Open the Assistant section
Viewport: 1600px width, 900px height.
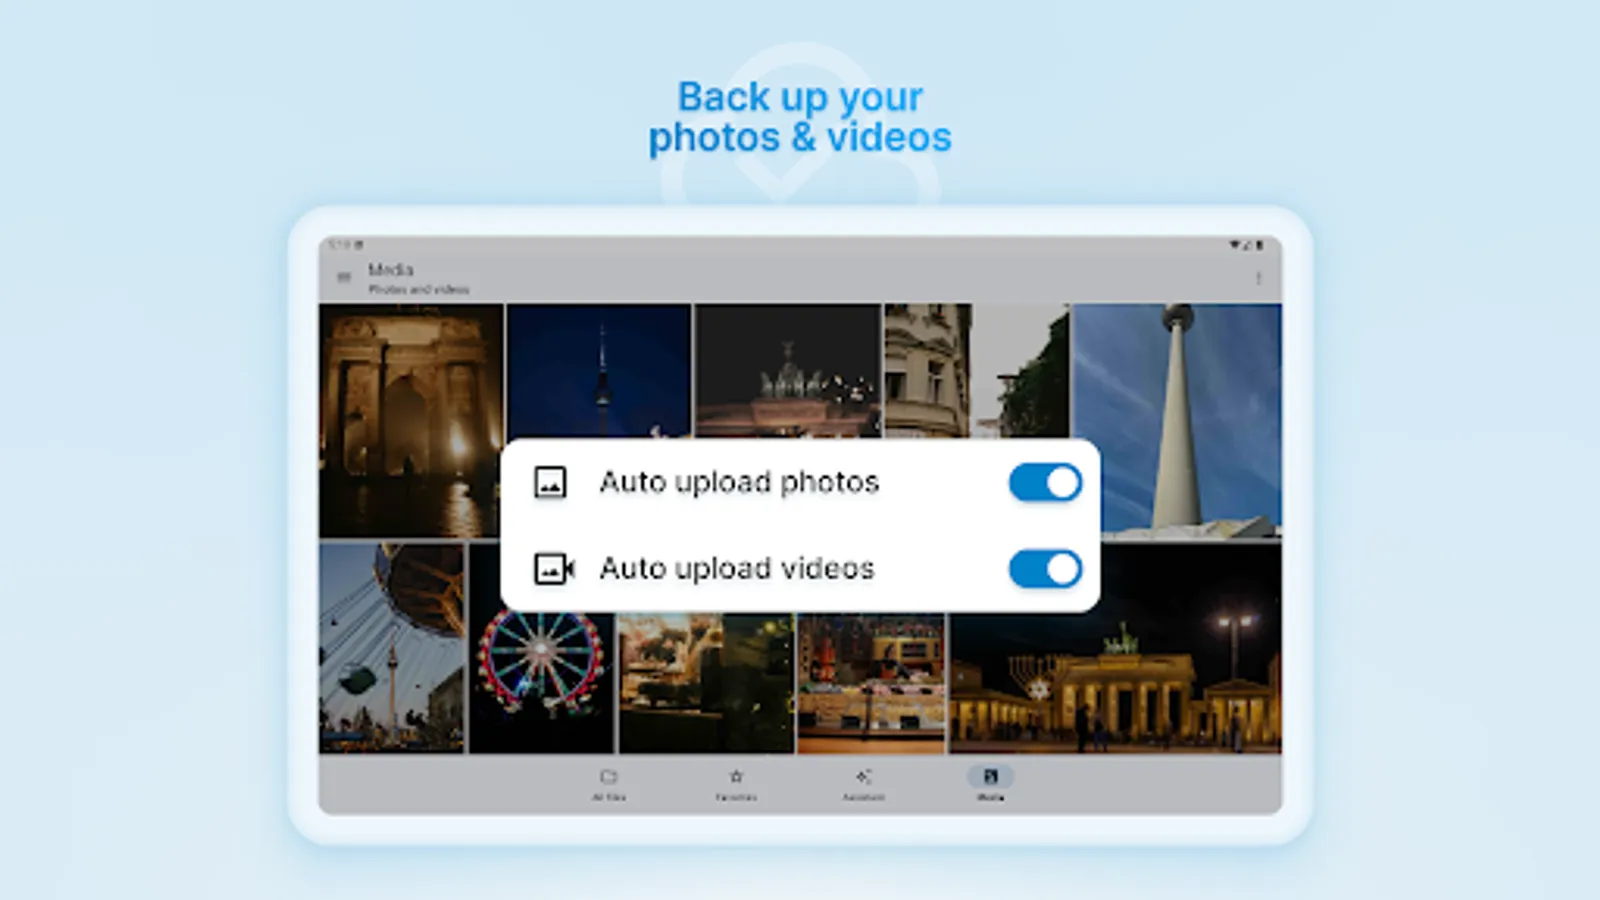[864, 776]
